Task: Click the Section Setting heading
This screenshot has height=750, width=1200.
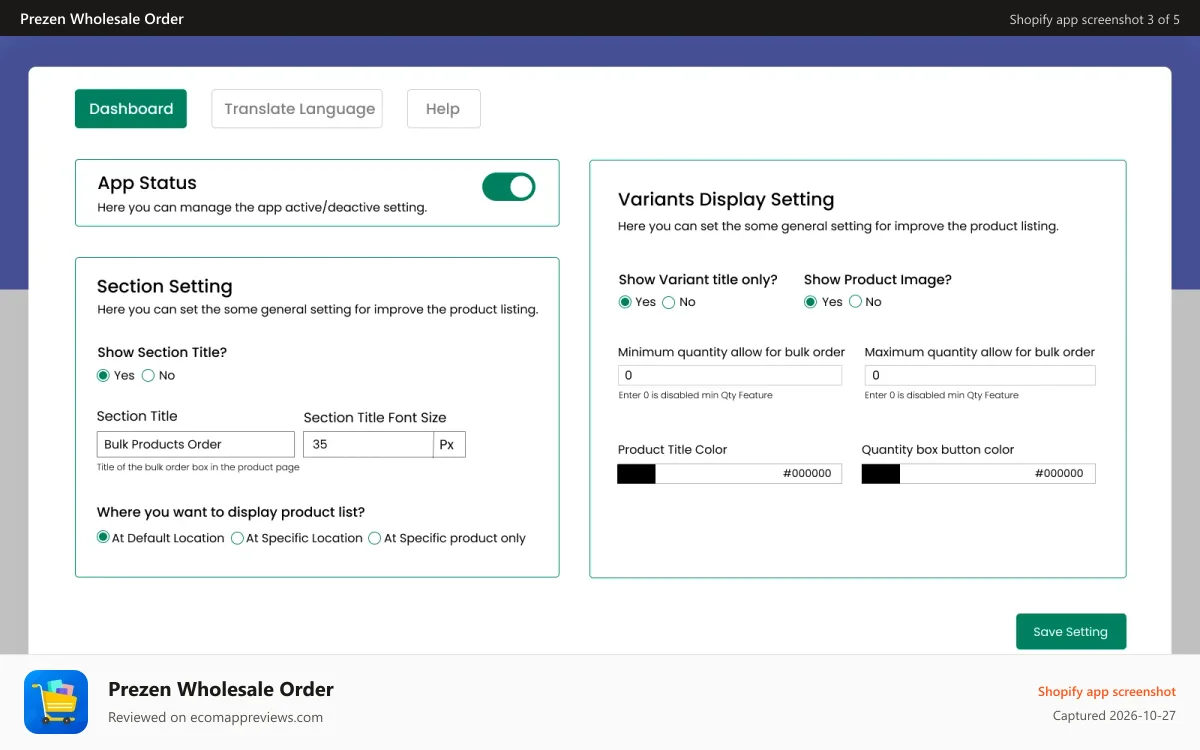Action: [x=165, y=286]
